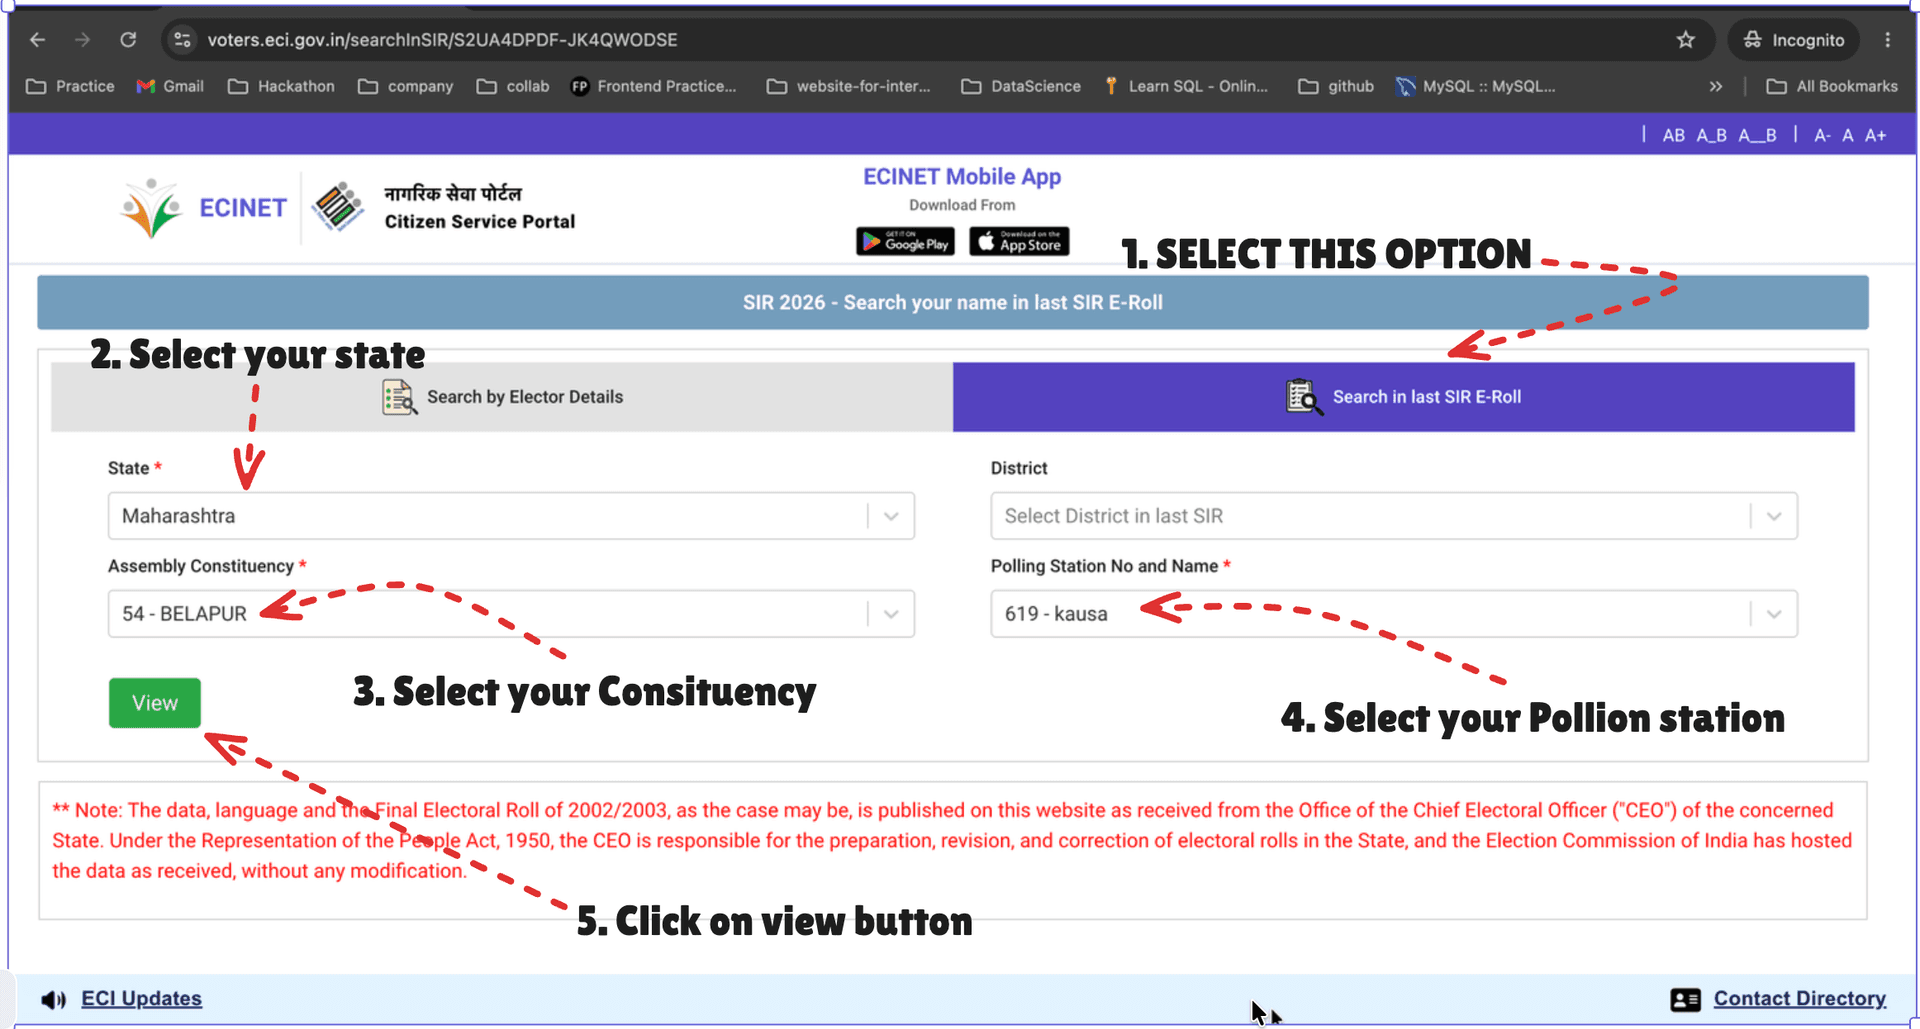Expand Polling Station chevron arrow

click(1774, 614)
